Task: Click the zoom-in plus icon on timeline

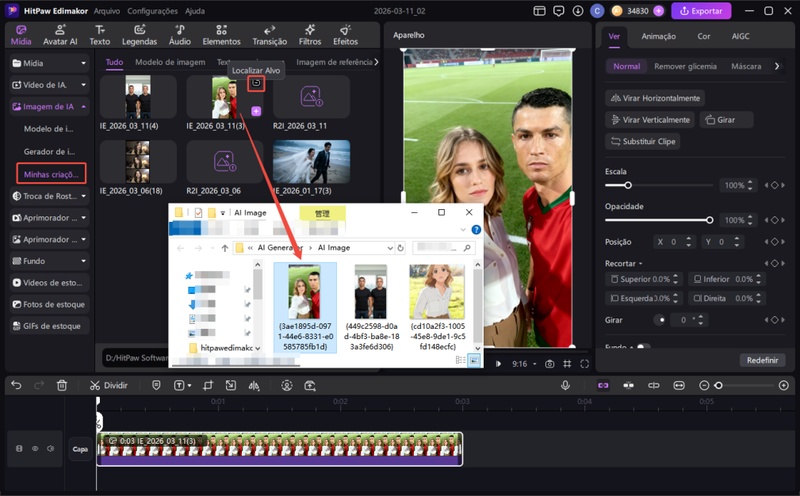Action: (783, 385)
